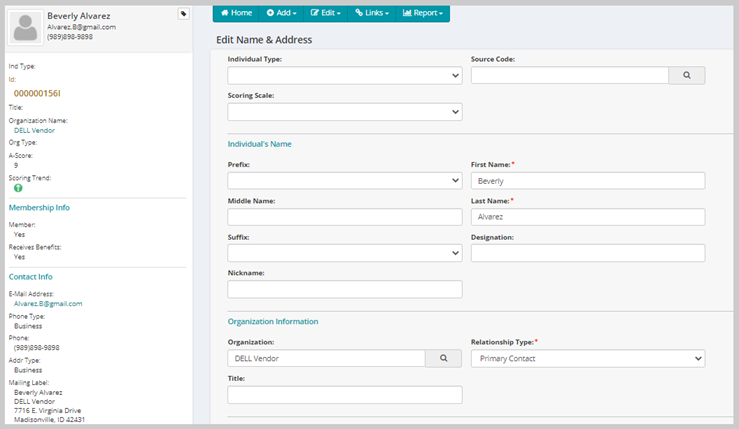Open the DELL Vendor organization link in sidebar
Image resolution: width=739 pixels, height=429 pixels.
pyautogui.click(x=34, y=131)
